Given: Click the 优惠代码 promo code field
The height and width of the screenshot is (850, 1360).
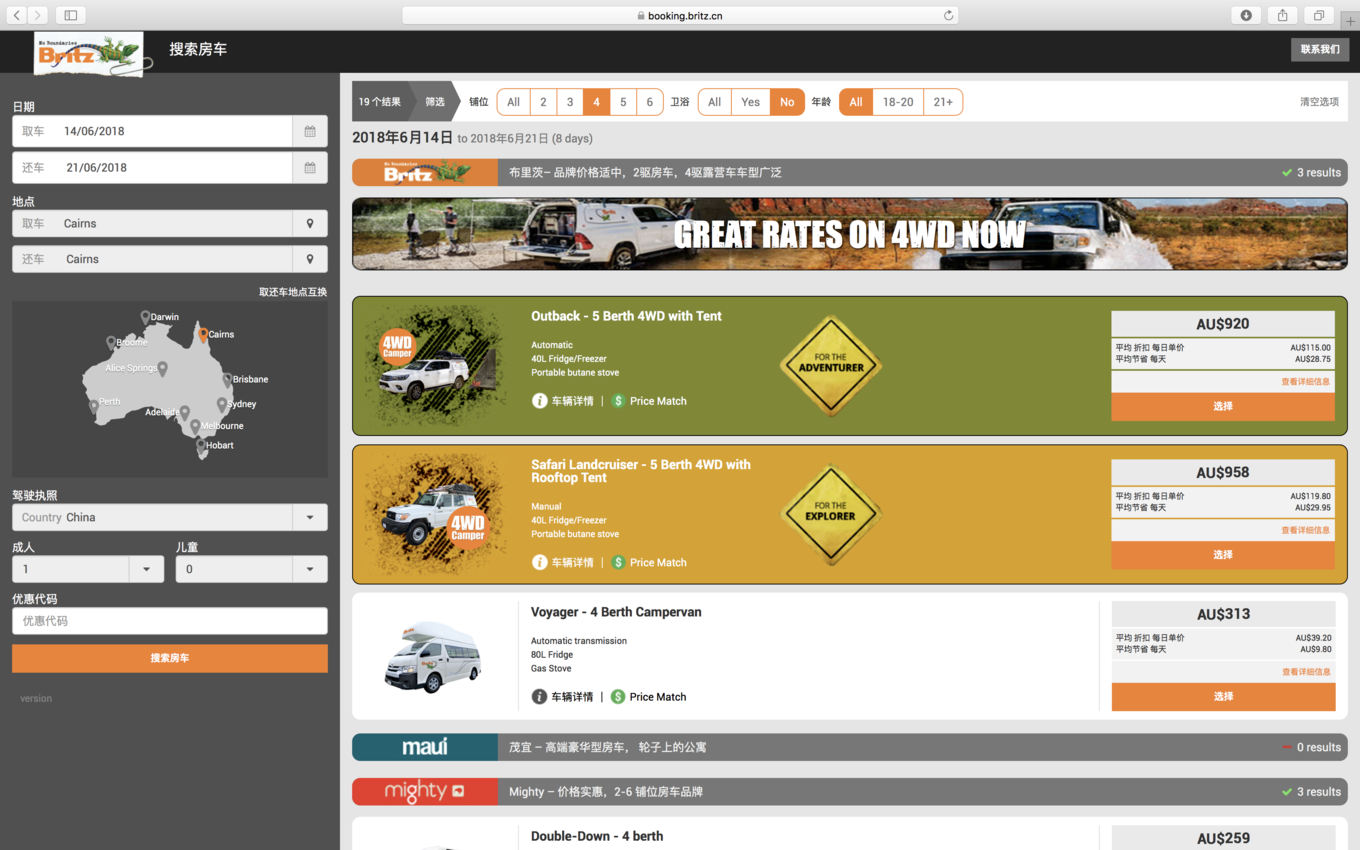Looking at the screenshot, I should point(170,621).
